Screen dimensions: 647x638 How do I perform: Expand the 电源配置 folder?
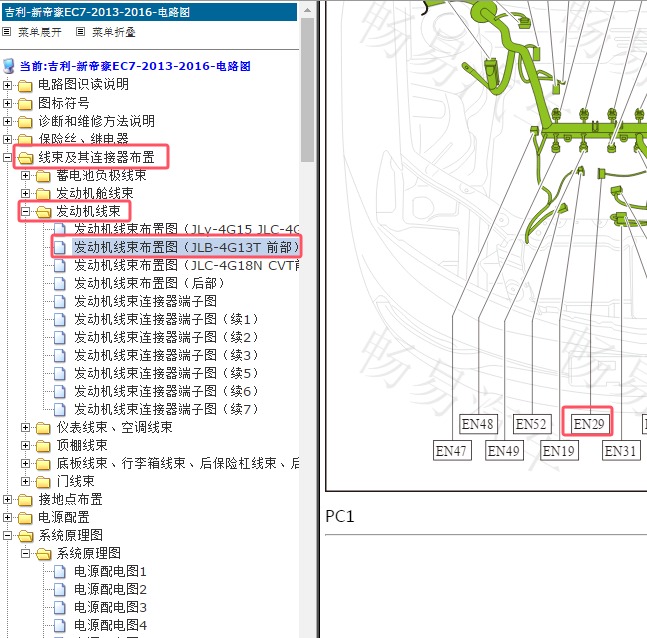(x=7, y=517)
